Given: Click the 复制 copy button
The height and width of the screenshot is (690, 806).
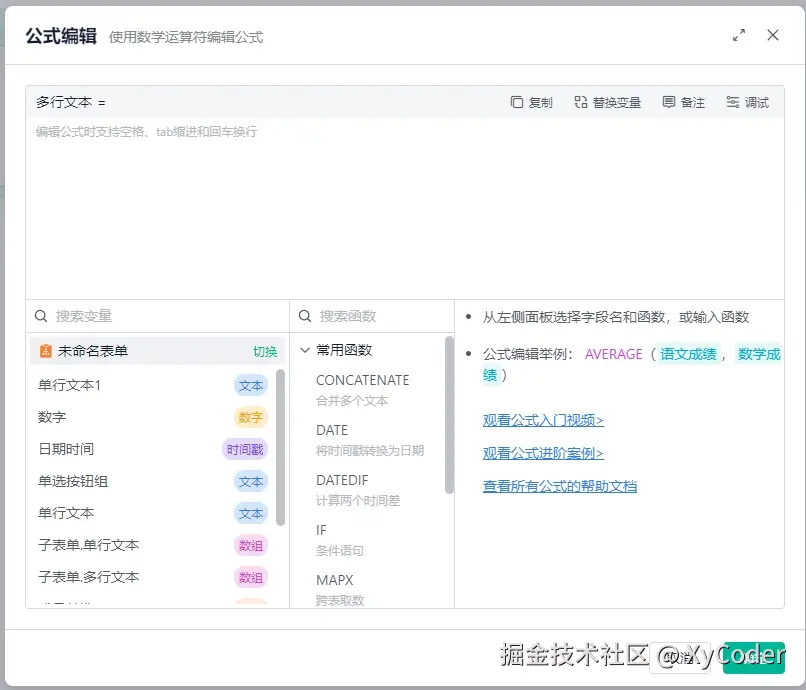Looking at the screenshot, I should coord(532,102).
